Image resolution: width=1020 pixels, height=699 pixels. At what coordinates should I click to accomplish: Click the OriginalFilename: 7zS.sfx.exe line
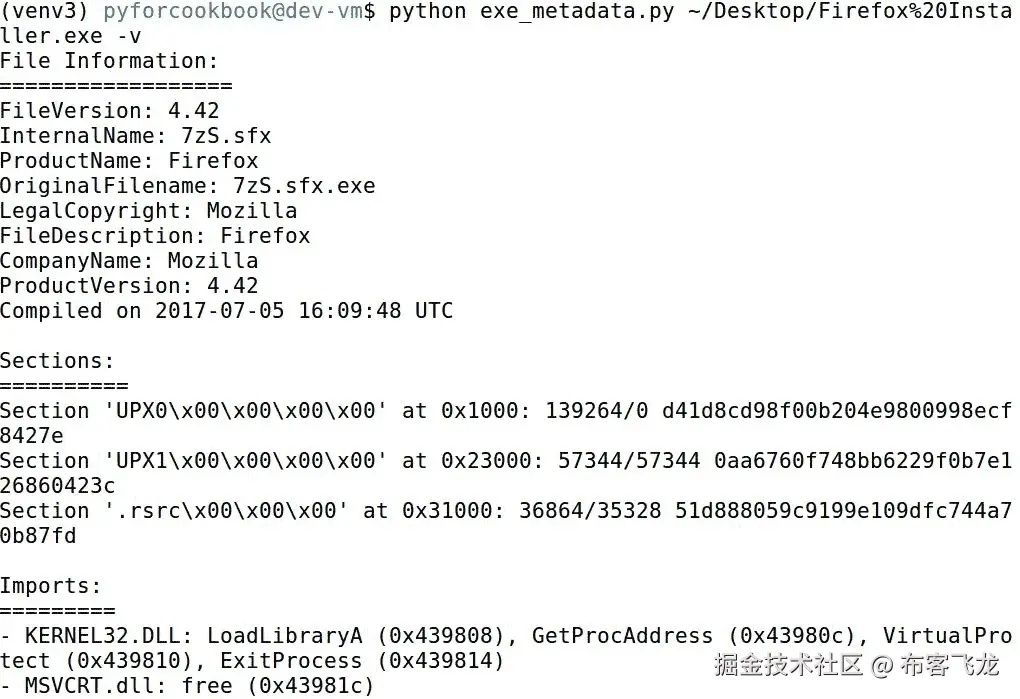coord(187,186)
